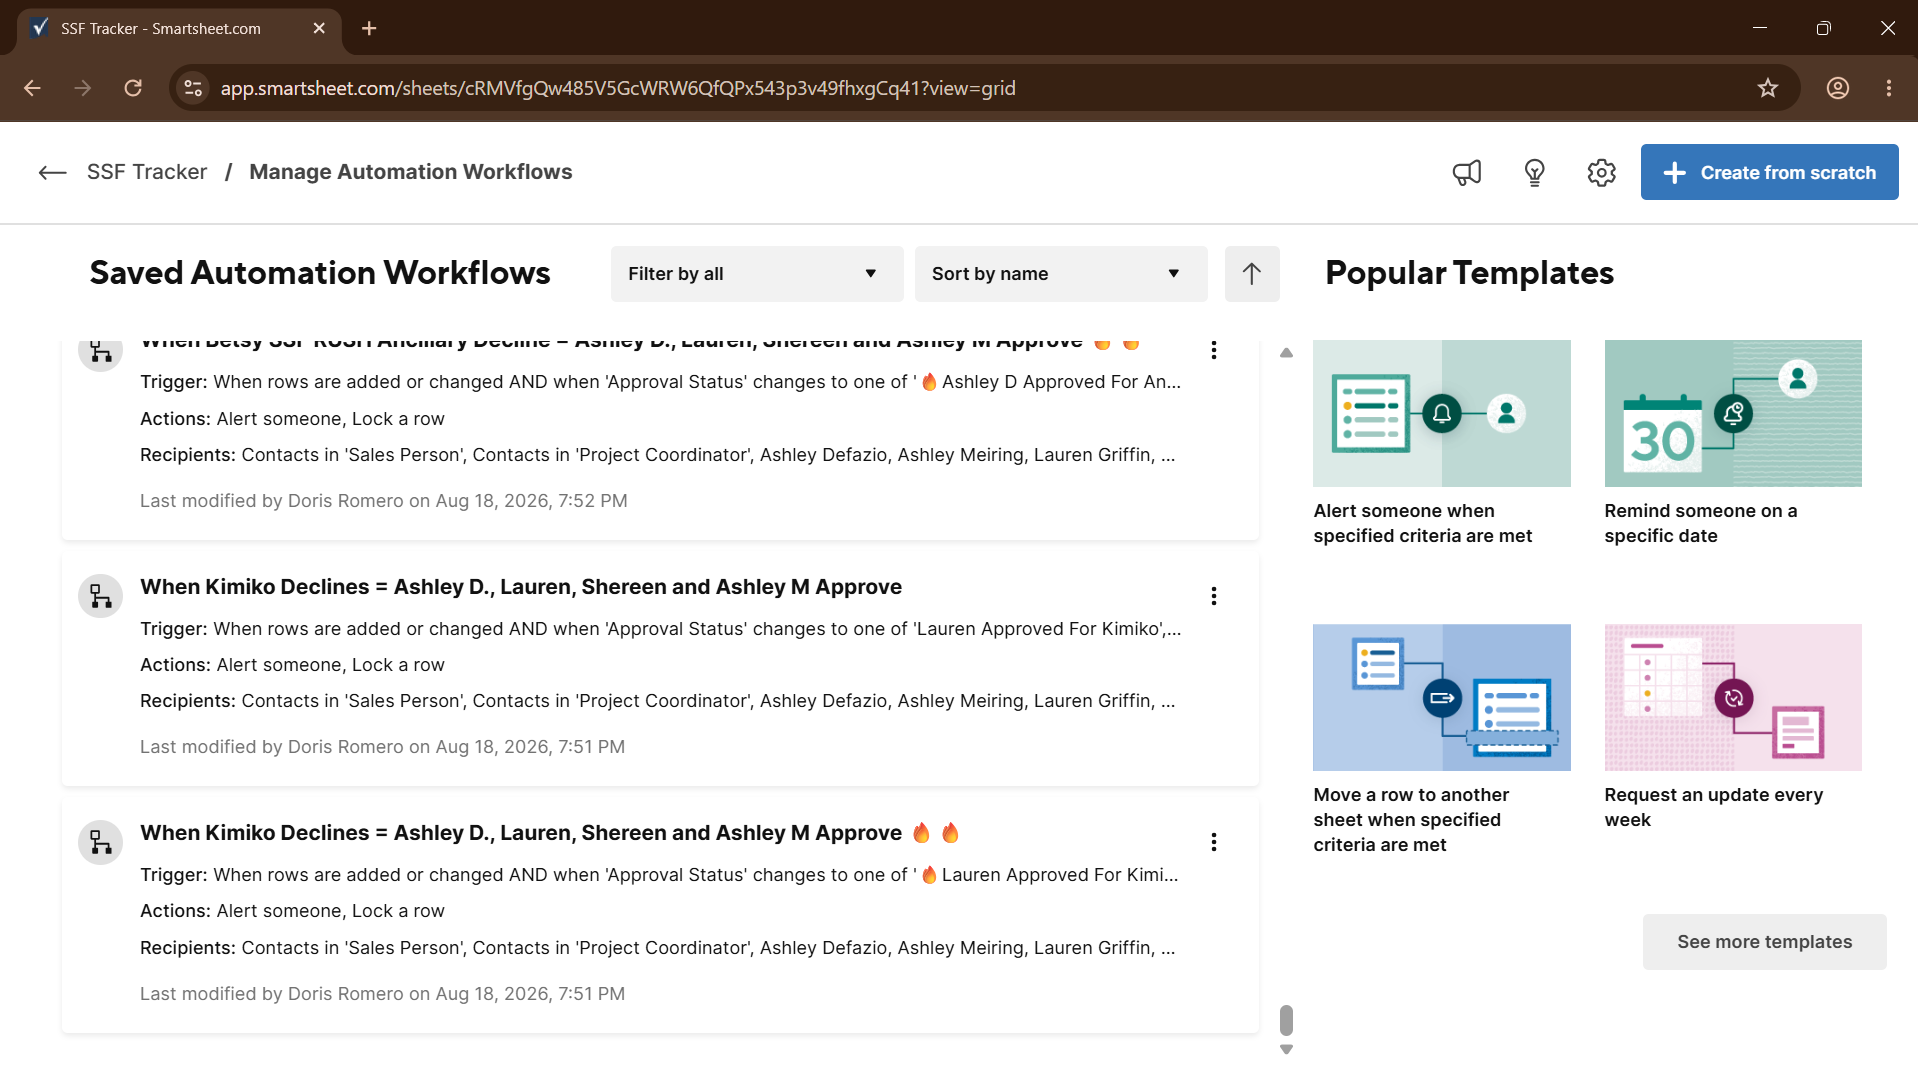Open the announcements megaphone icon

pyautogui.click(x=1467, y=172)
